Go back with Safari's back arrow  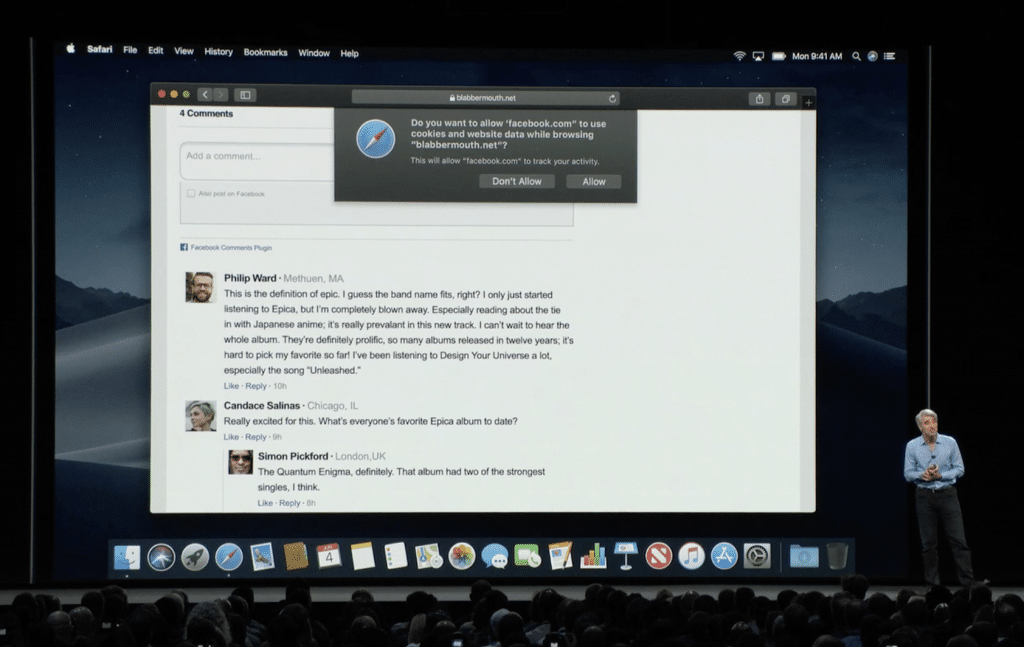tap(204, 95)
